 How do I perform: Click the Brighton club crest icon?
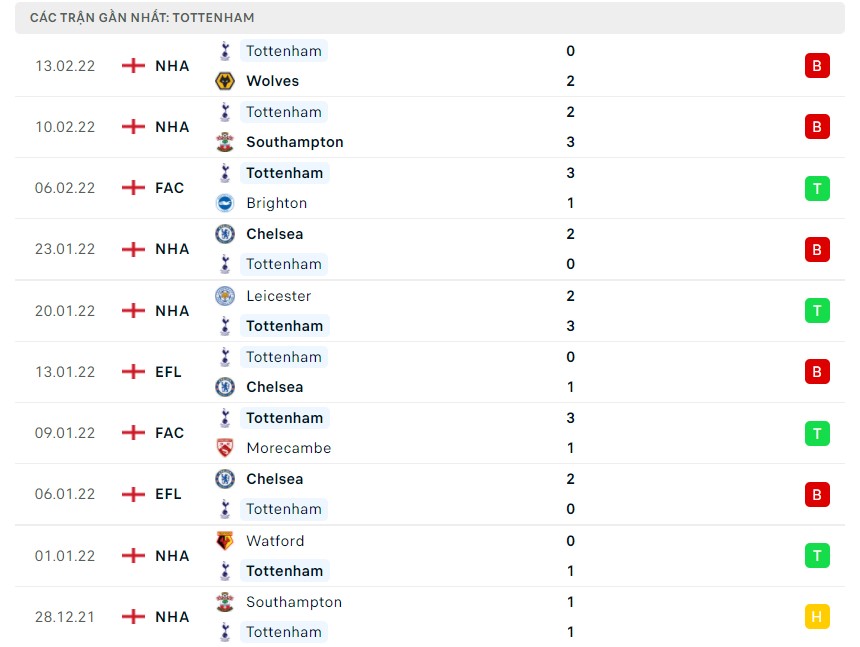[x=225, y=203]
